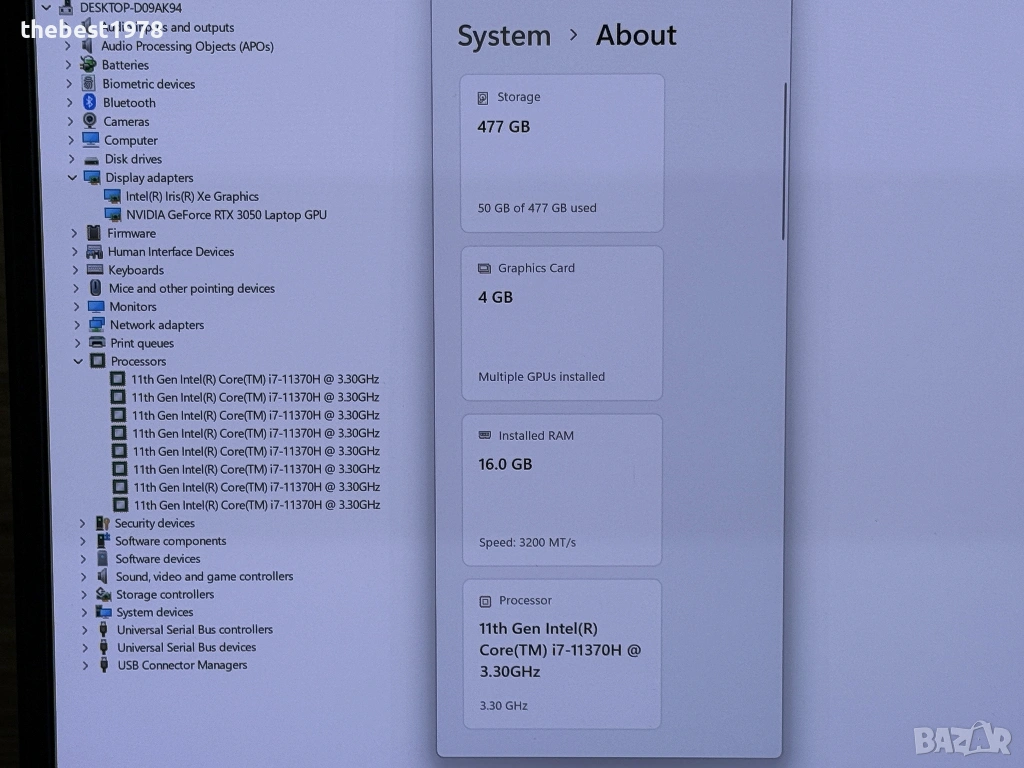This screenshot has height=768, width=1024.
Task: Select Intel(R) Iris(R) Xe Graphics adapter
Action: tap(192, 197)
